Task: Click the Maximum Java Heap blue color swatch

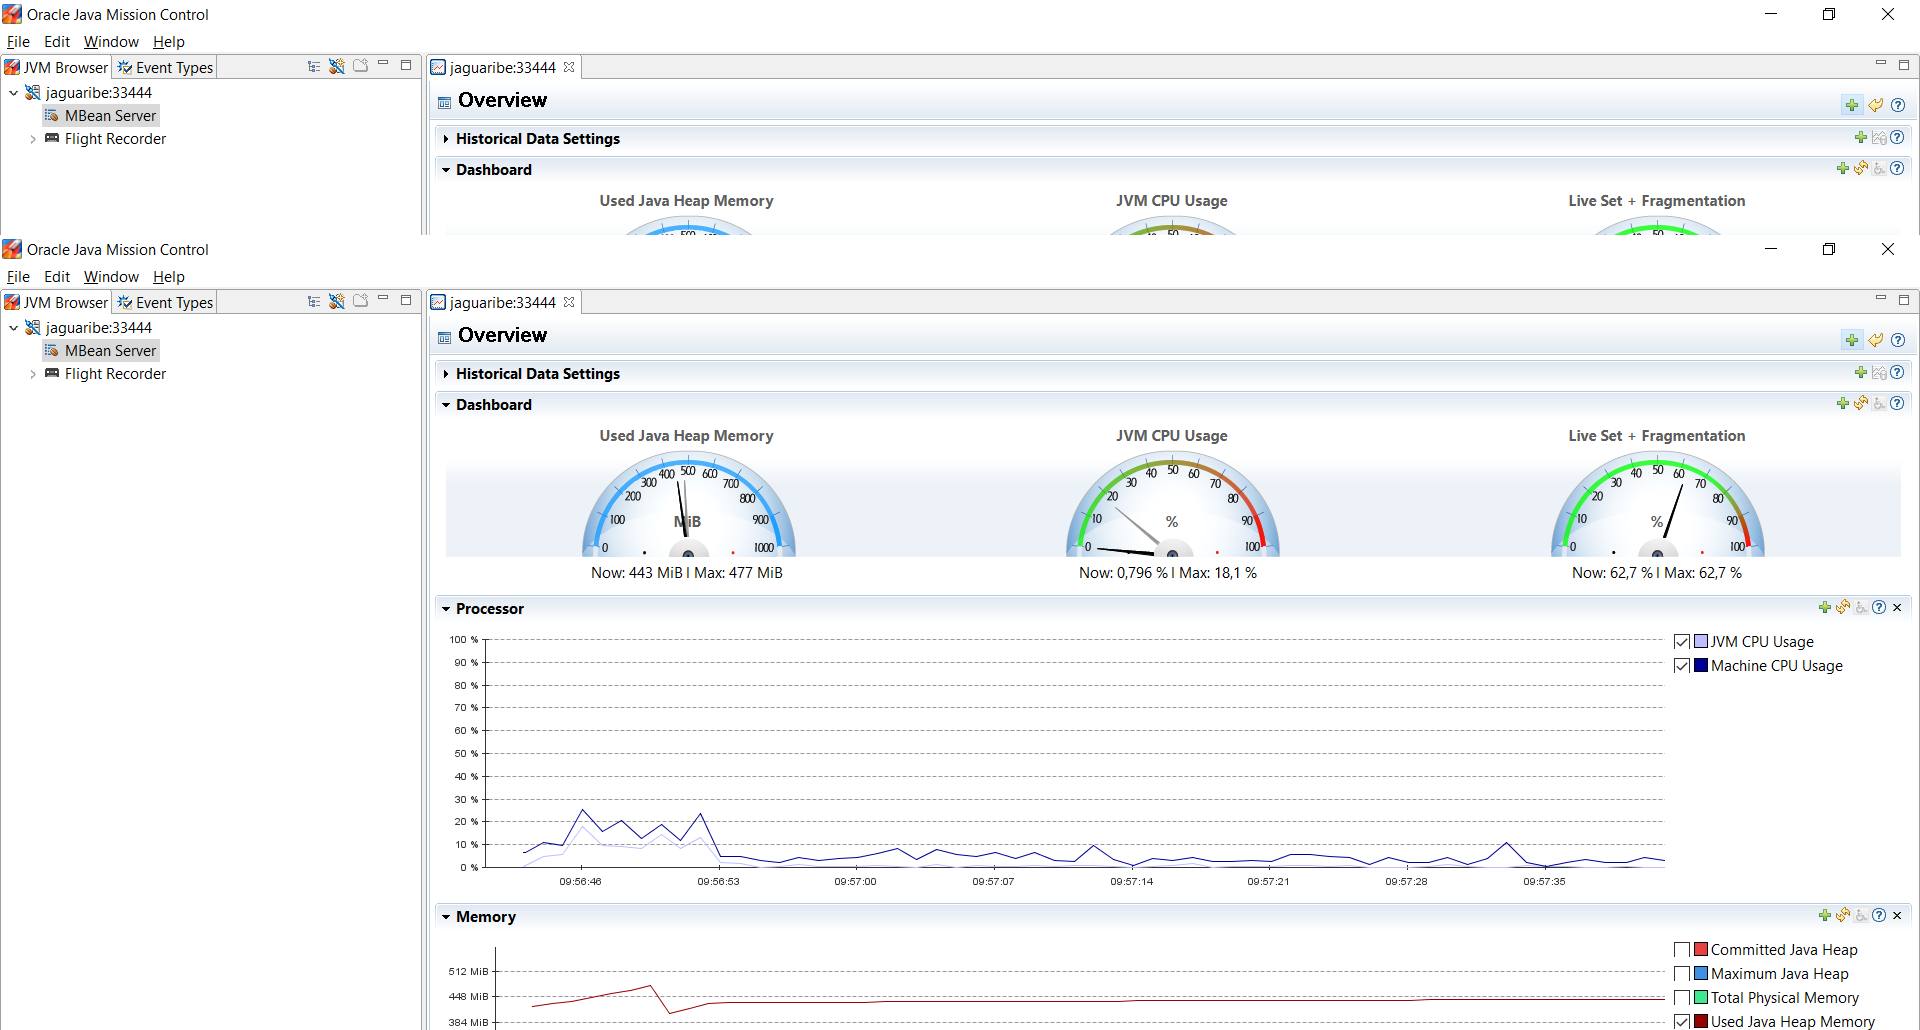Action: [1701, 974]
